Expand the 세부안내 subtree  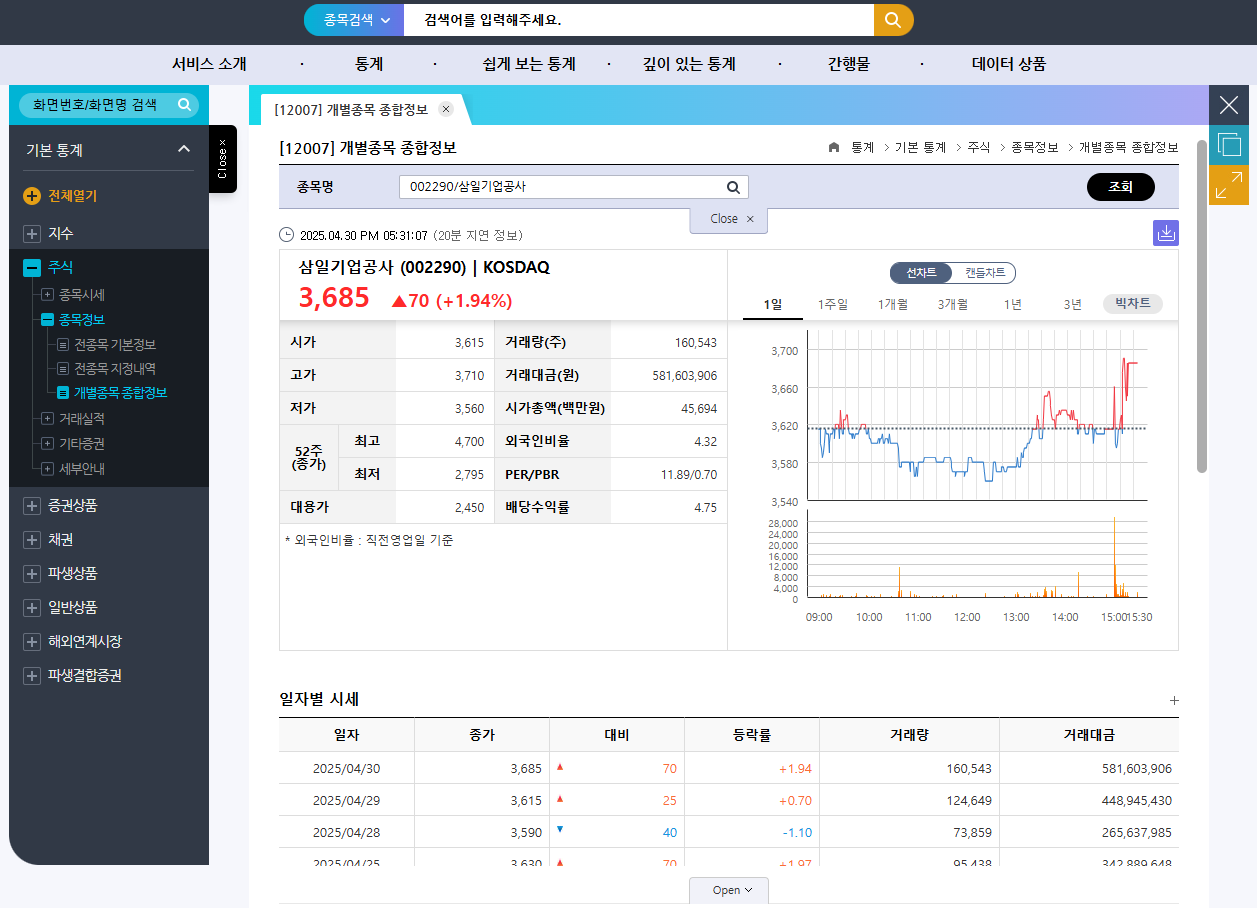coord(47,468)
